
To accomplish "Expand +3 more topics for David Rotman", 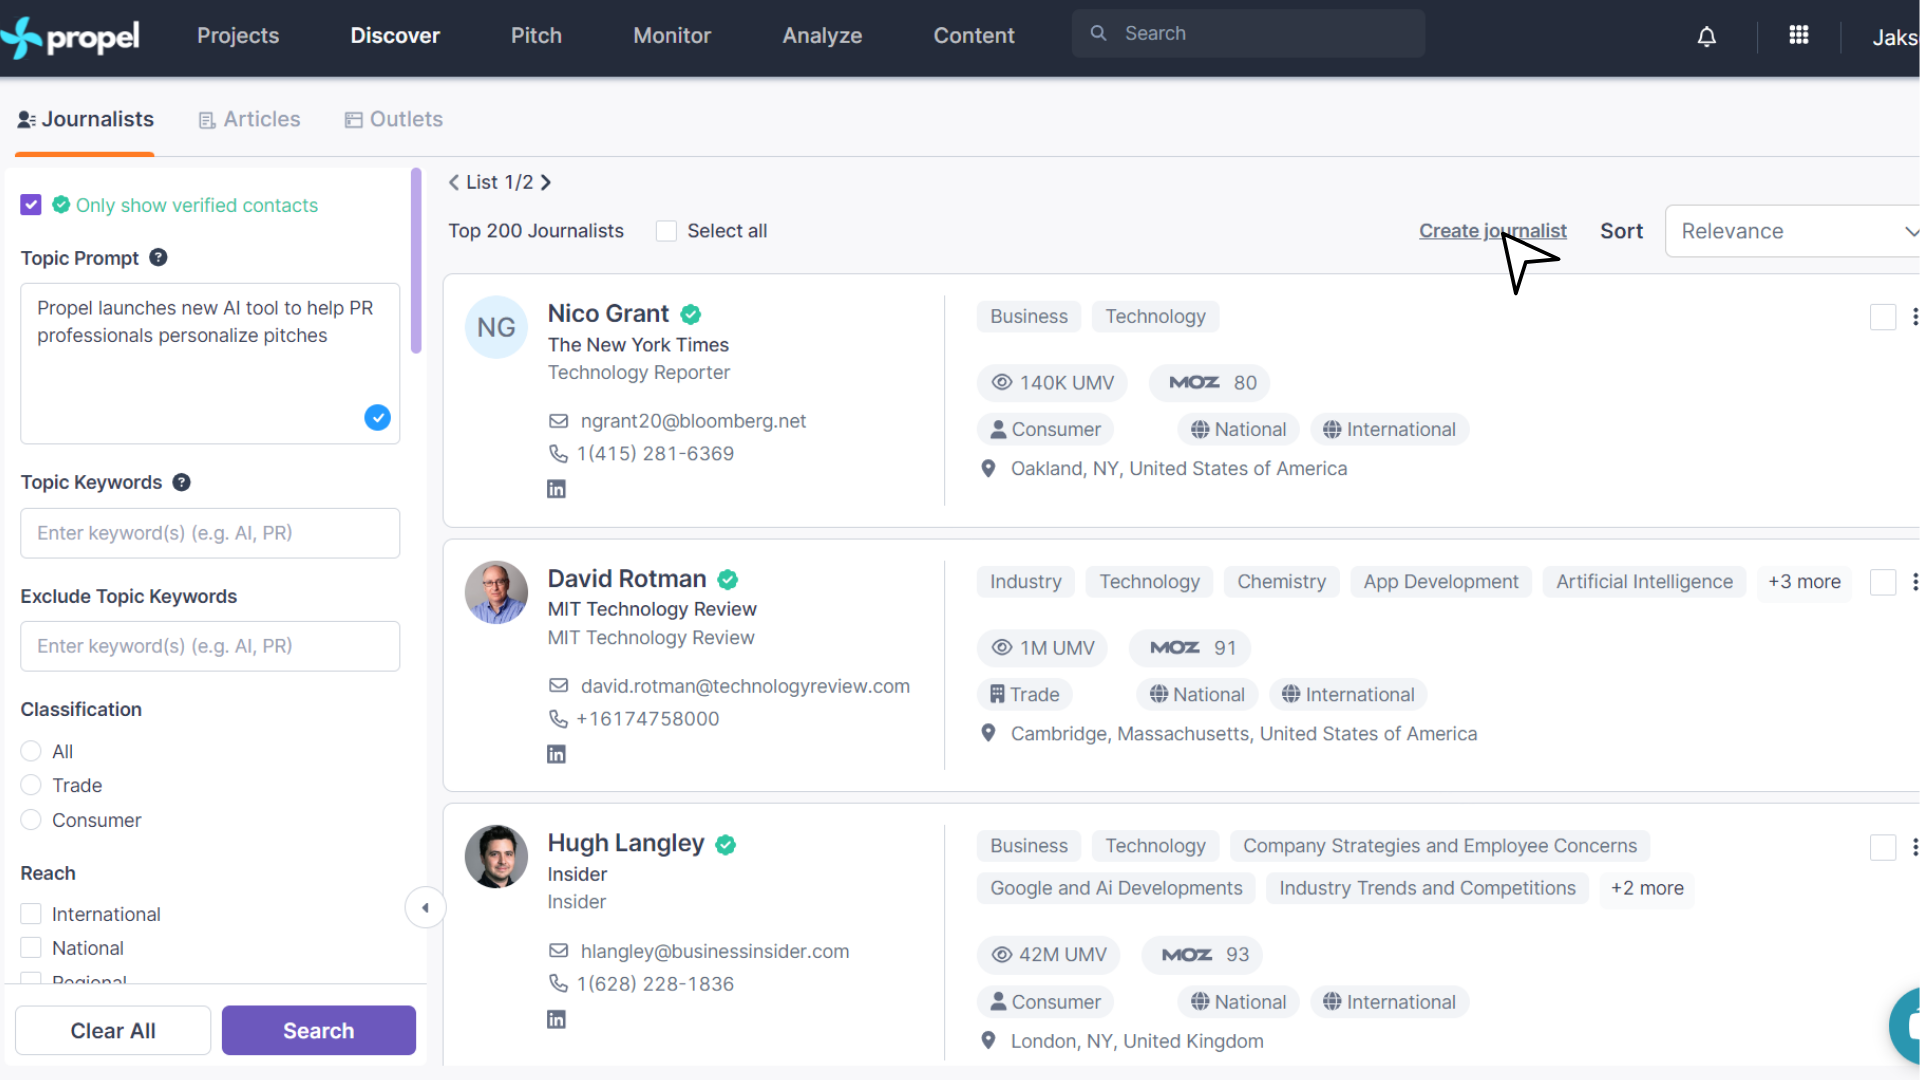I will tap(1804, 582).
